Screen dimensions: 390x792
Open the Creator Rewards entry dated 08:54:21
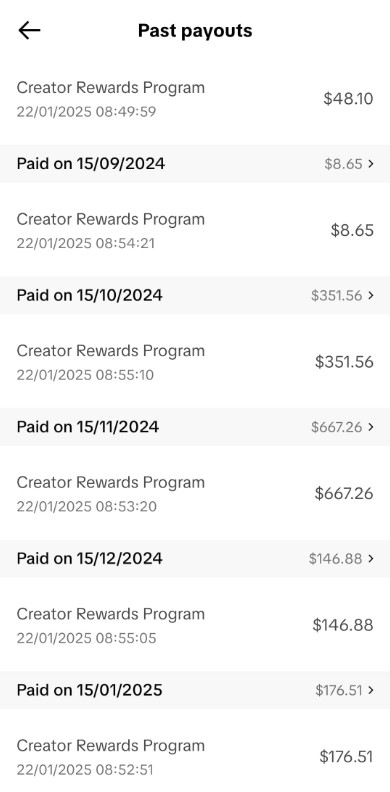coord(195,230)
